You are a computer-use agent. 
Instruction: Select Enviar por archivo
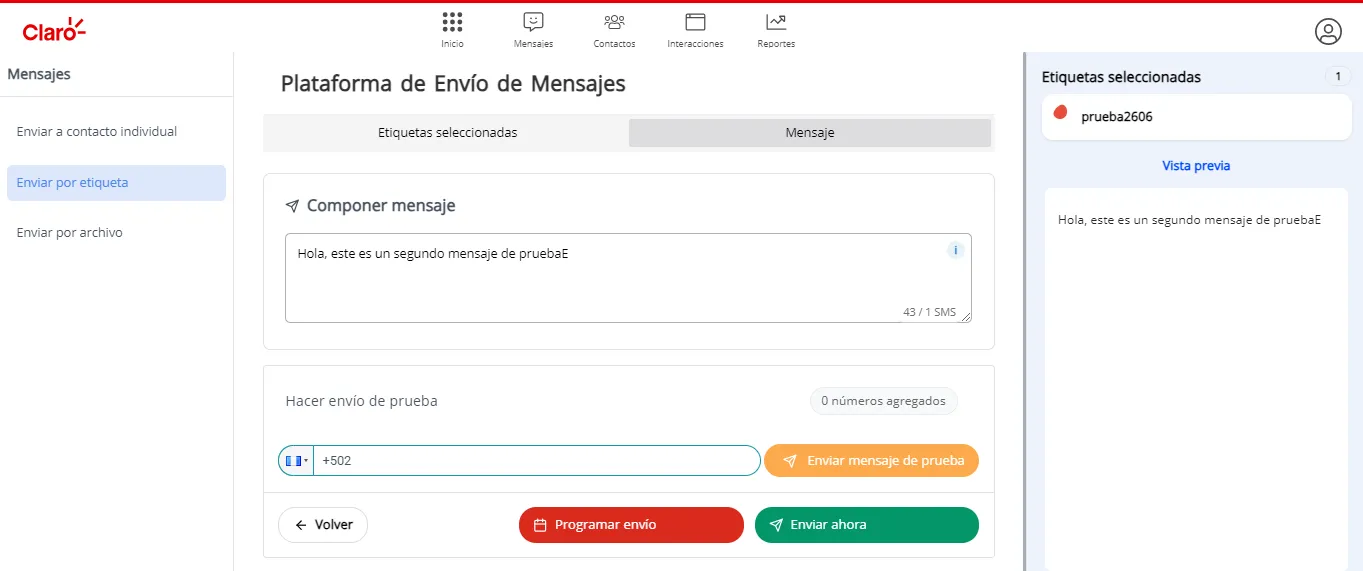(x=116, y=233)
